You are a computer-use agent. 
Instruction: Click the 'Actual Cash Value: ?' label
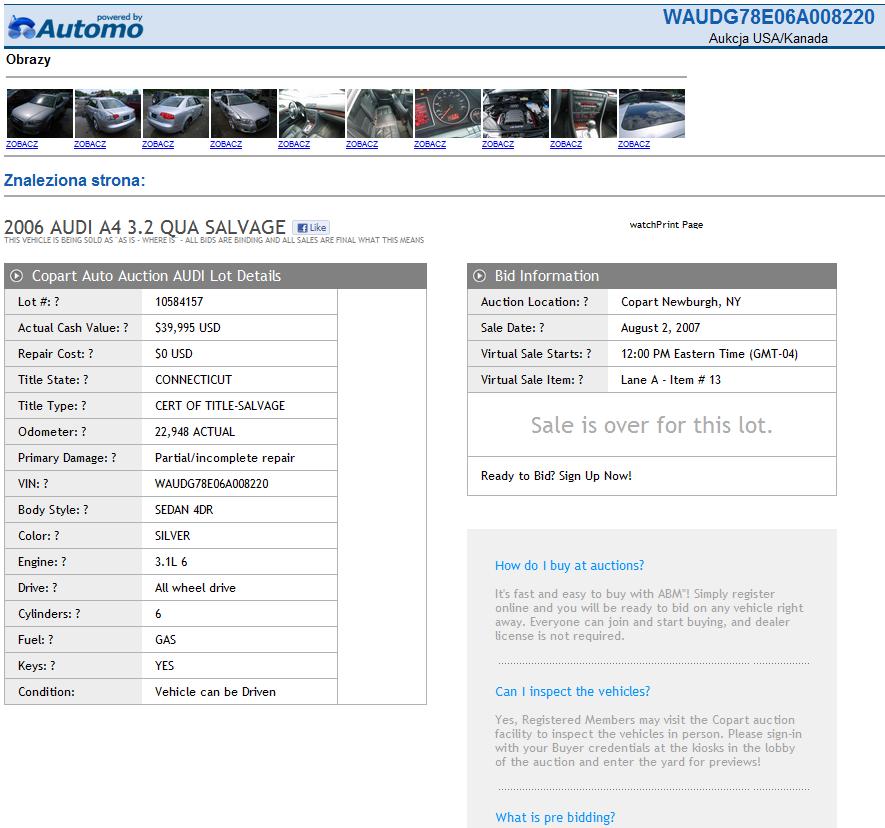pyautogui.click(x=73, y=328)
